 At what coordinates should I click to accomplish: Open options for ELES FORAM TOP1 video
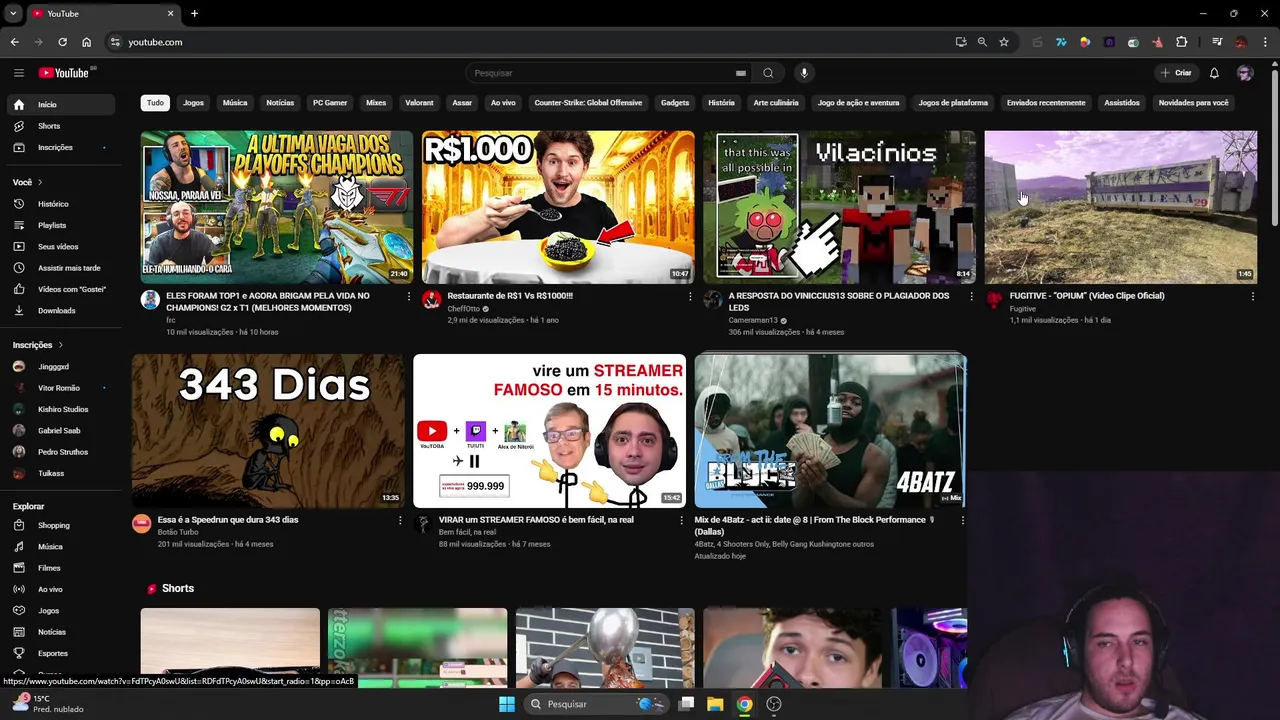click(408, 296)
